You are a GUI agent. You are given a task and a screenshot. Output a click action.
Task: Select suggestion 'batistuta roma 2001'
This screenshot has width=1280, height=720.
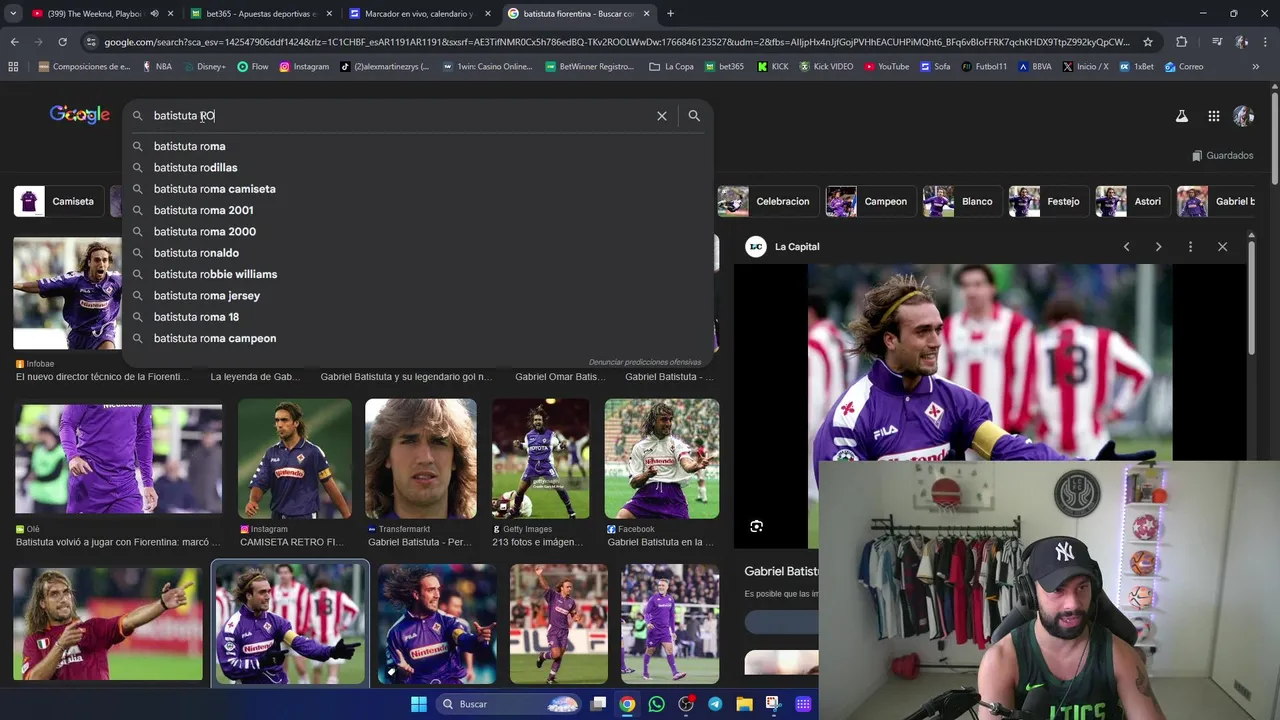[418, 210]
